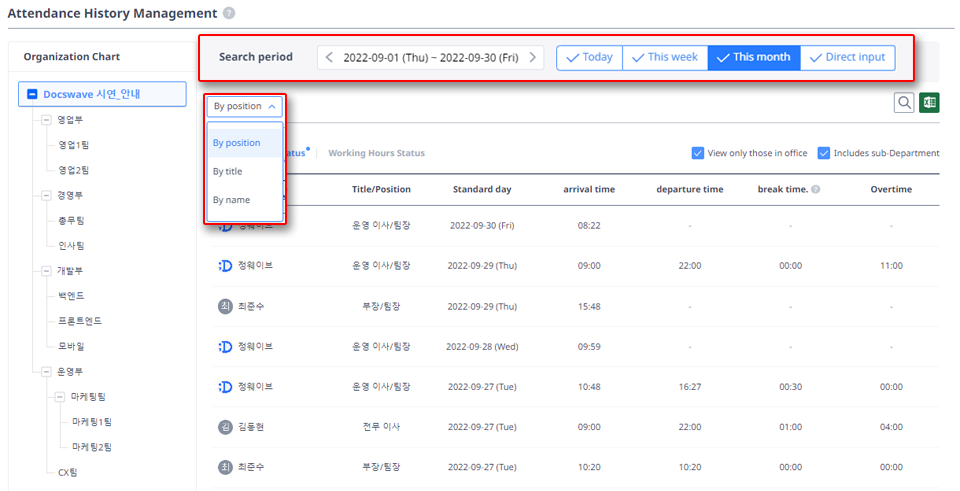Click Docswave logo in 2022-09-29 22:00 row
This screenshot has width=960, height=491.
(225, 266)
